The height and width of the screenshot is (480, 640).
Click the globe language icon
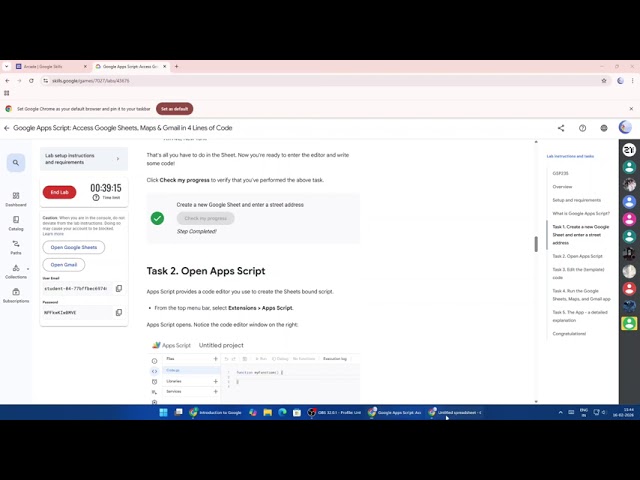tap(604, 128)
